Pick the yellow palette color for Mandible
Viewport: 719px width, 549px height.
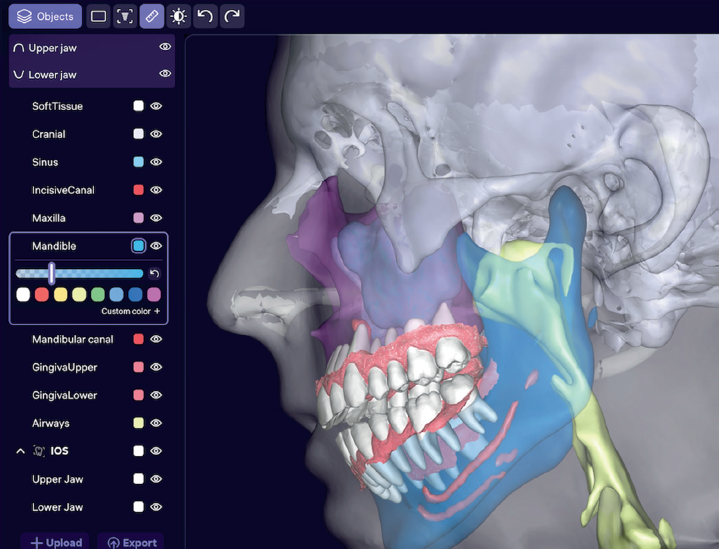(x=61, y=294)
